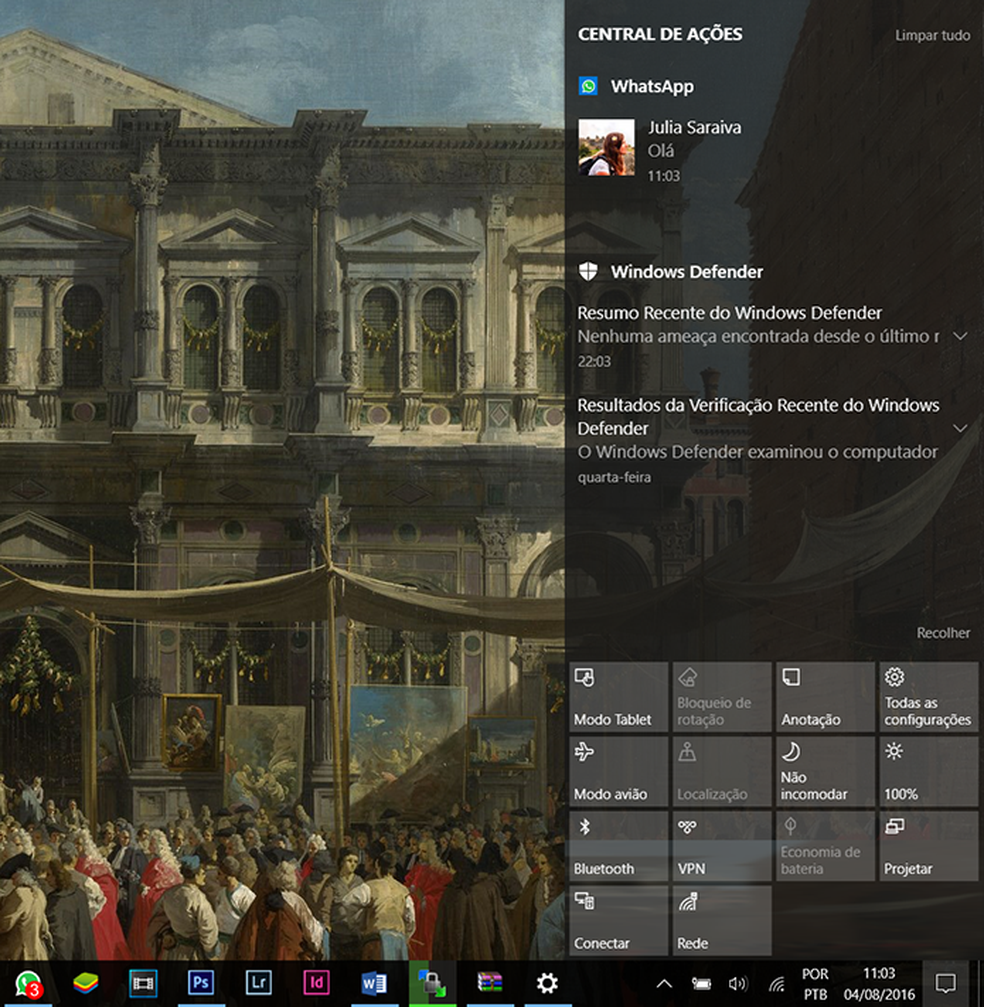
Task: Click the quarta-feira timestamp text
Action: tap(614, 477)
